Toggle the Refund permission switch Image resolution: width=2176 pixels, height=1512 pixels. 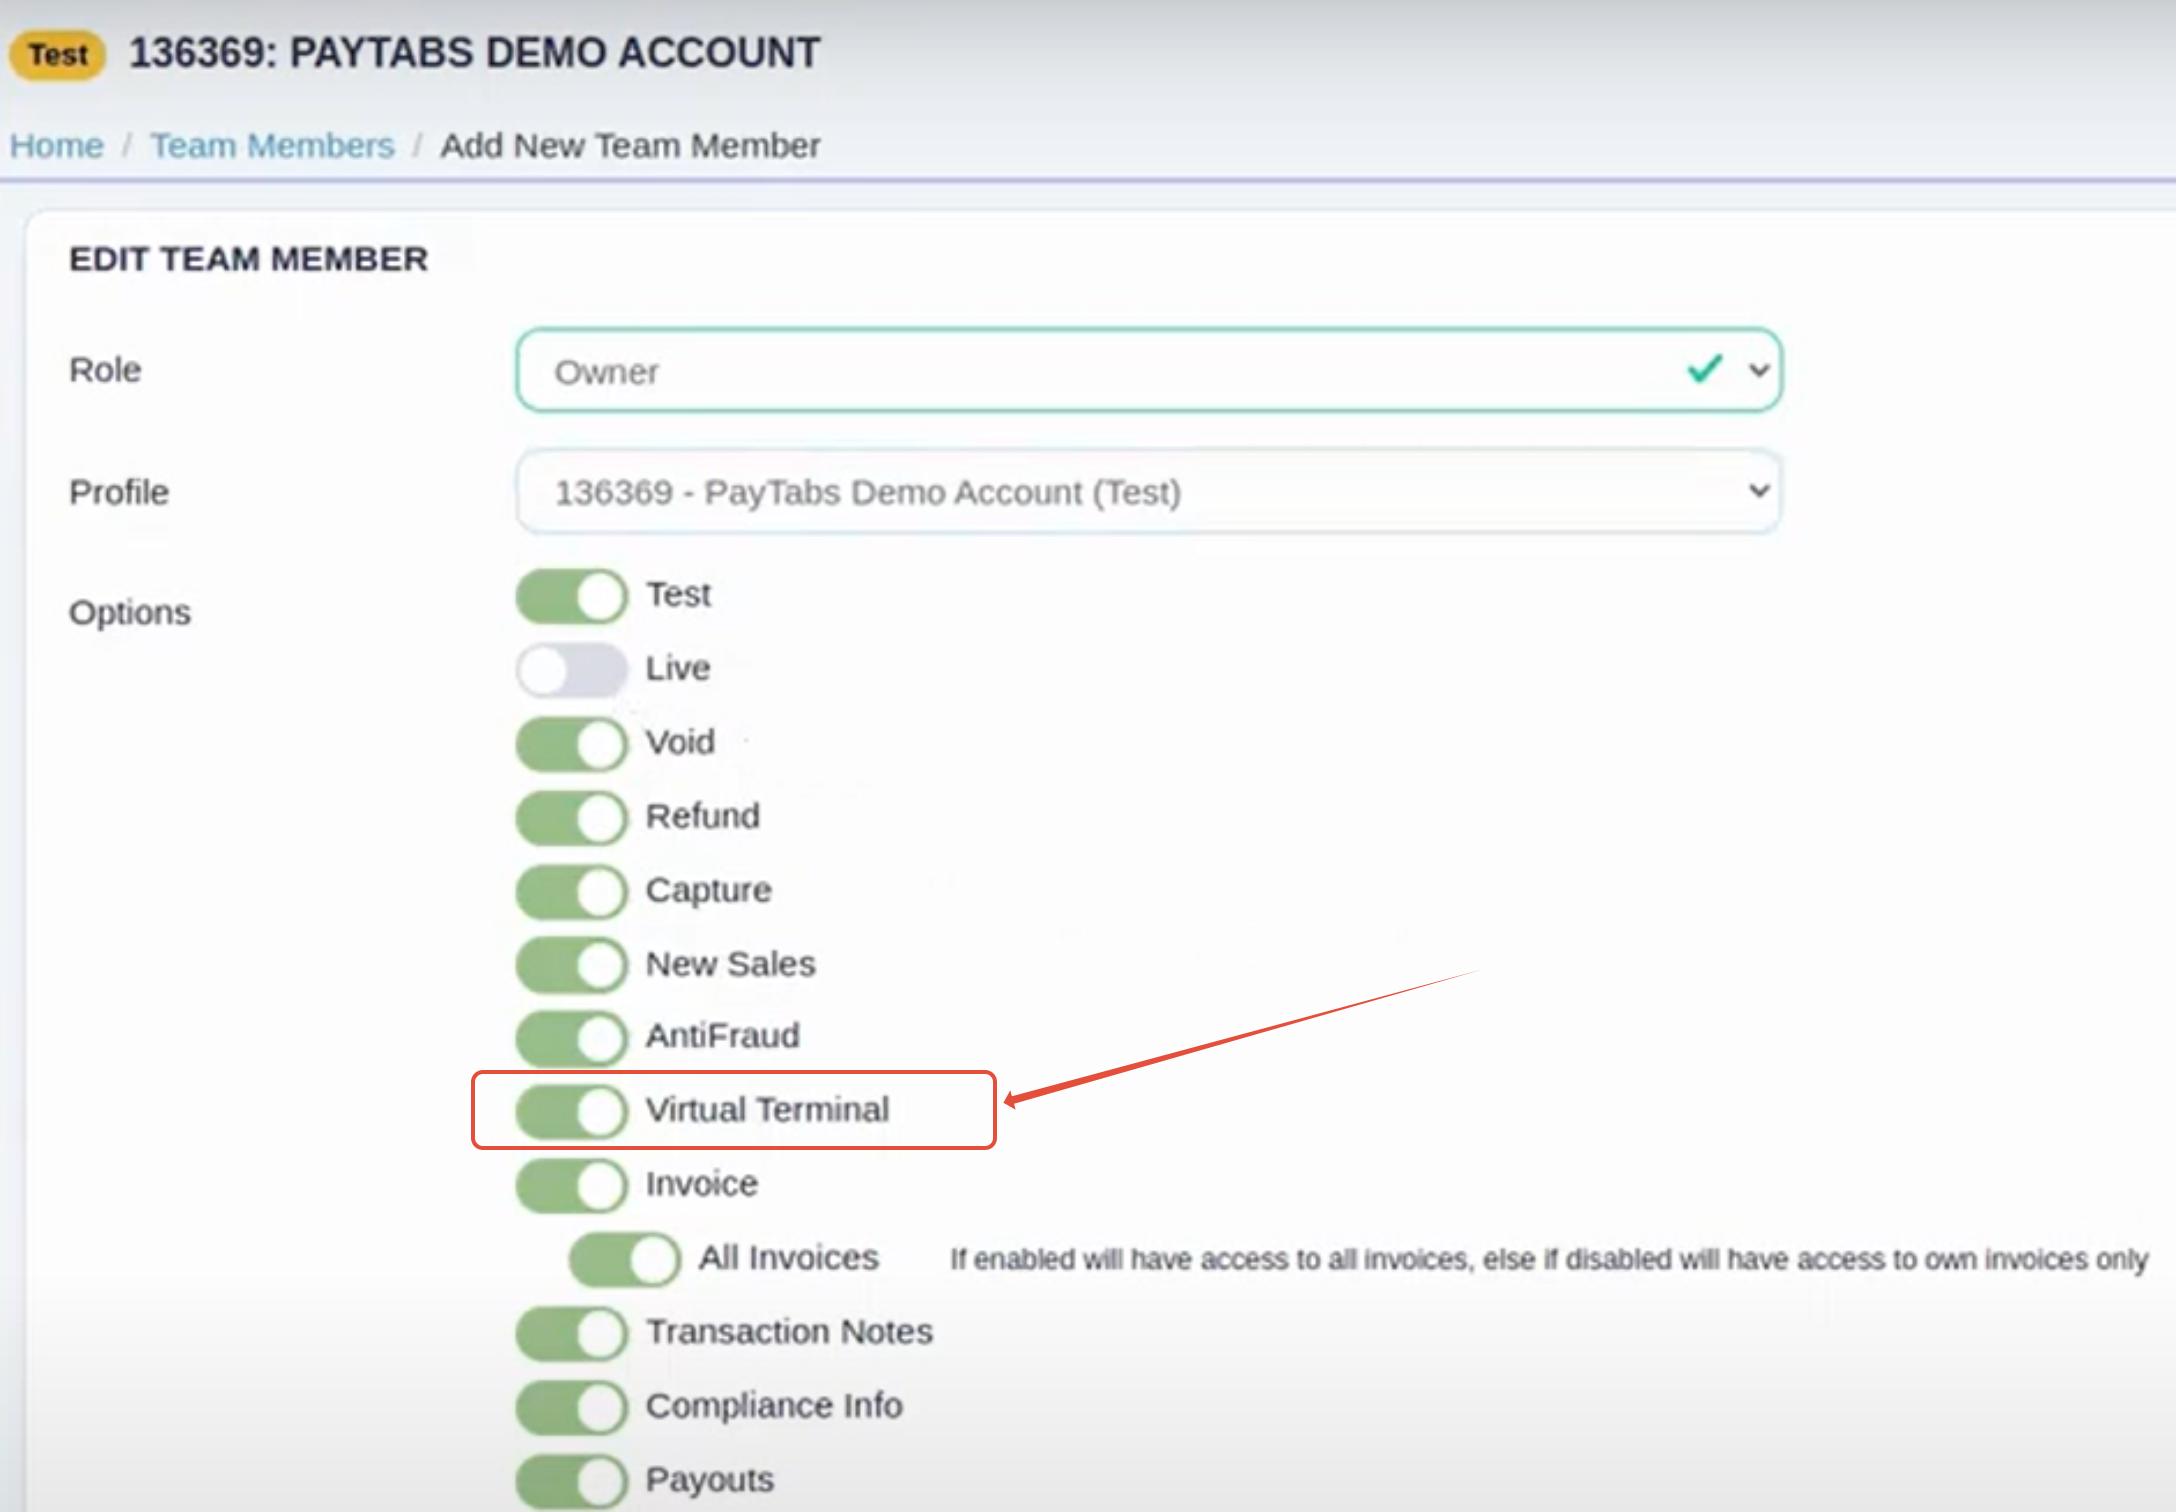point(571,817)
